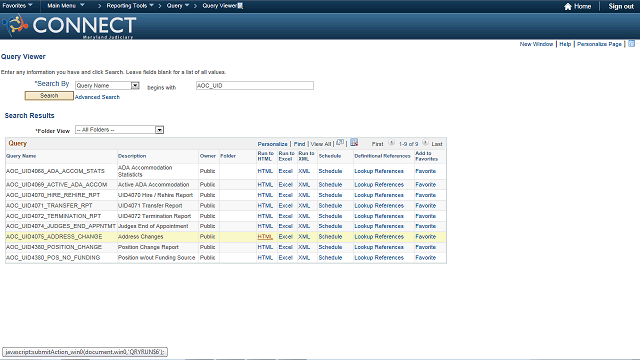Click the Query Viewer breadcrumb icon
The height and width of the screenshot is (360, 640).
(240, 6)
